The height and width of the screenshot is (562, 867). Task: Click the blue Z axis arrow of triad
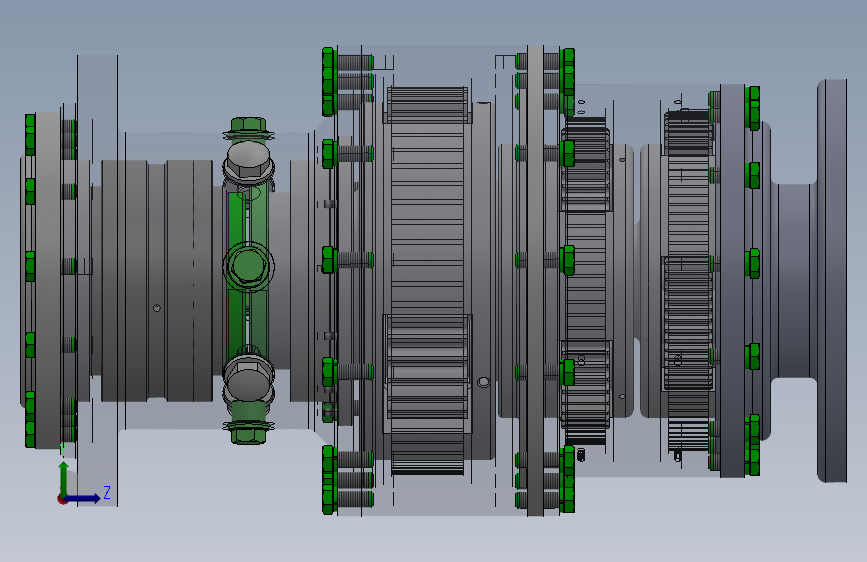point(83,498)
